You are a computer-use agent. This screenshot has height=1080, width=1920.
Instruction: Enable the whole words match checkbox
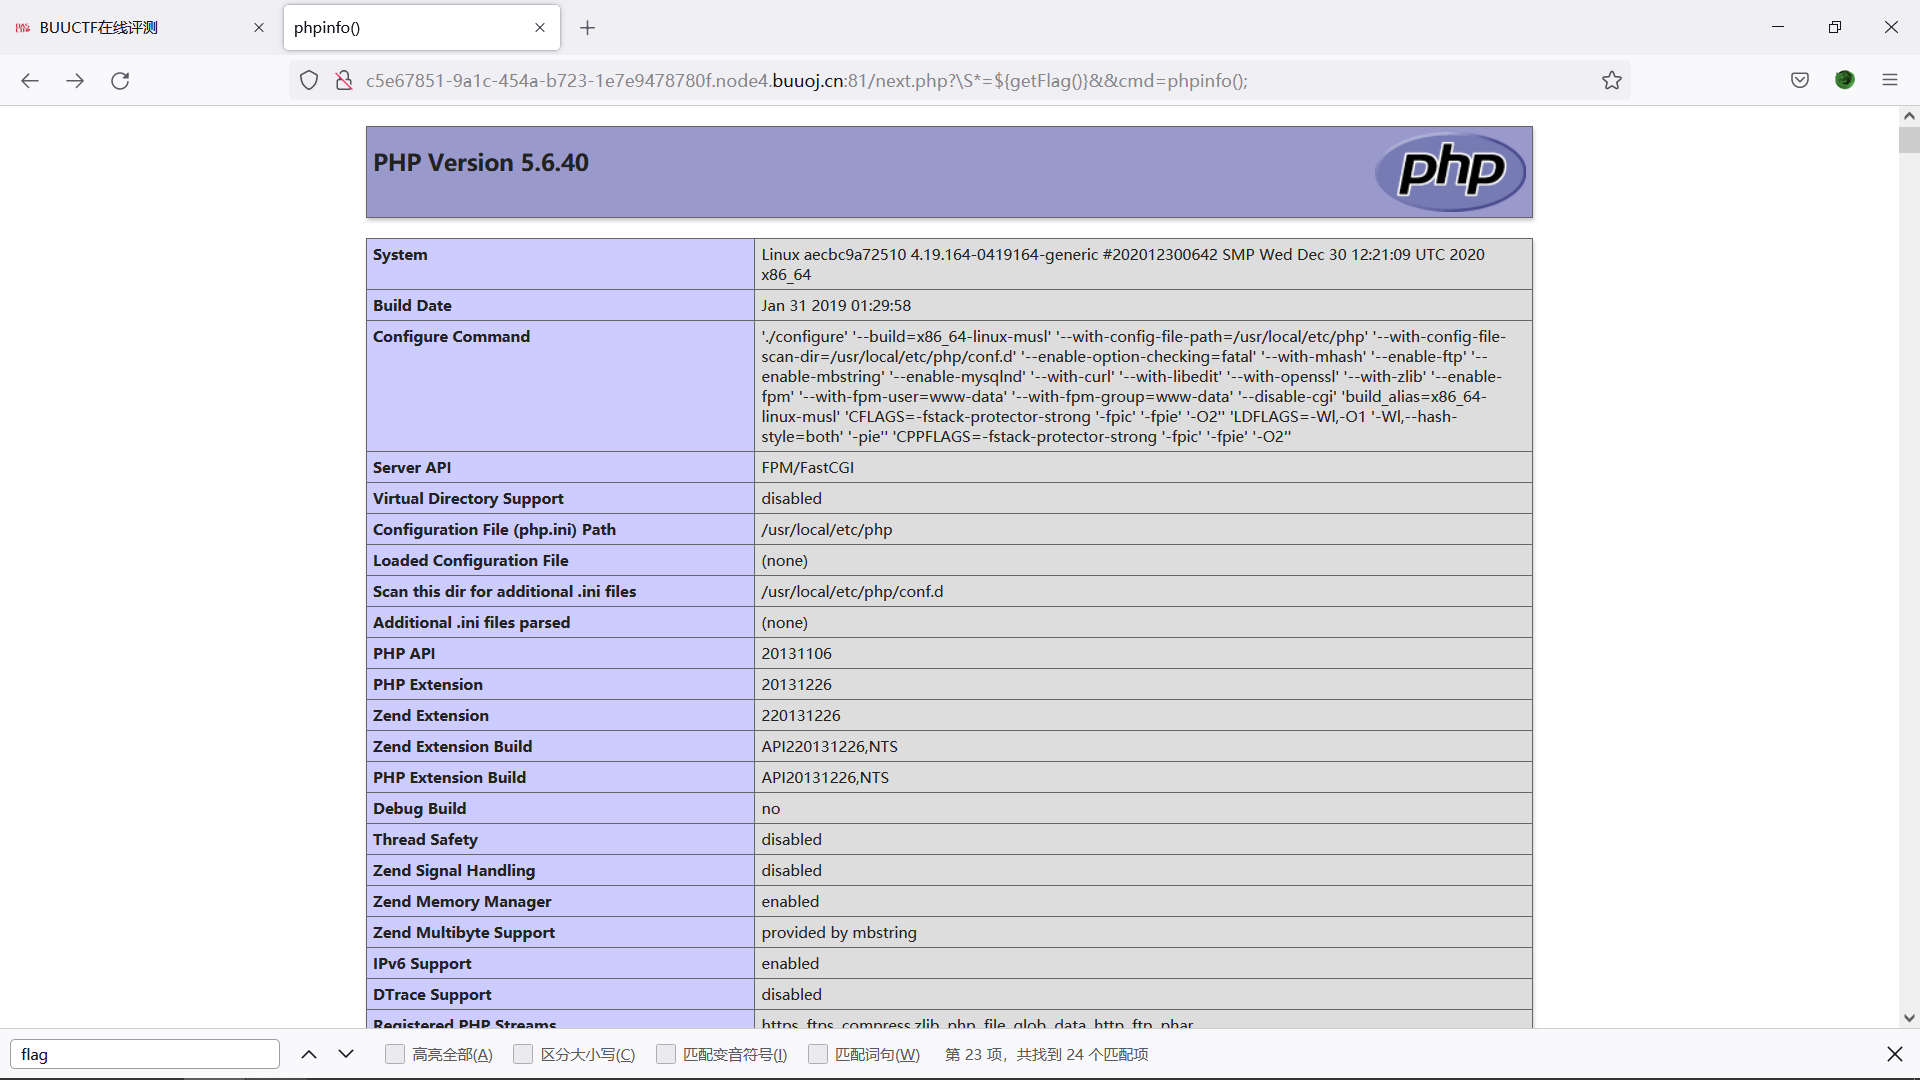click(x=818, y=1054)
